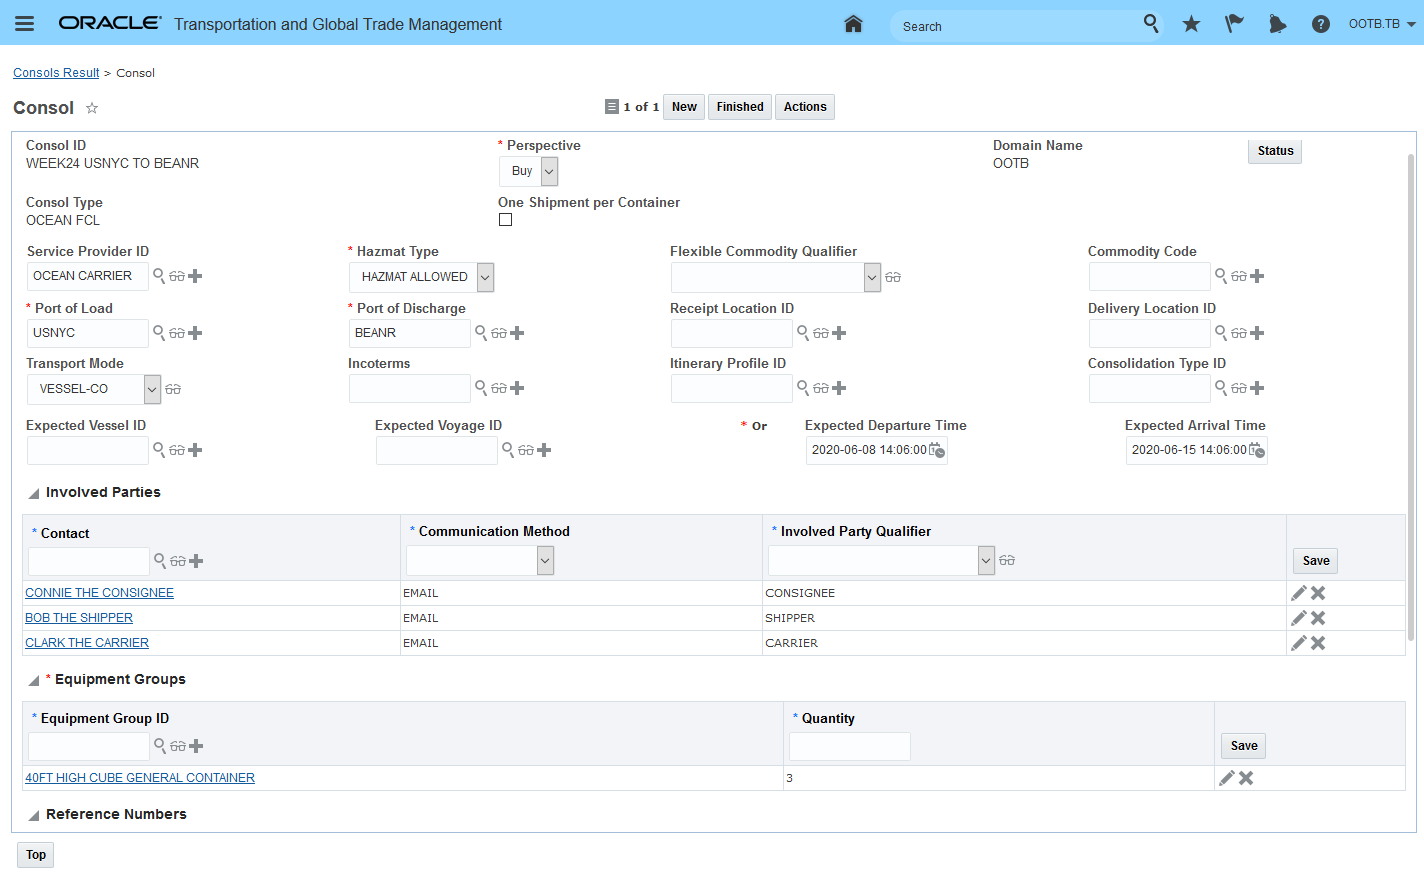Image resolution: width=1424 pixels, height=872 pixels.
Task: Search Consolidation Type ID
Action: pyautogui.click(x=1221, y=387)
